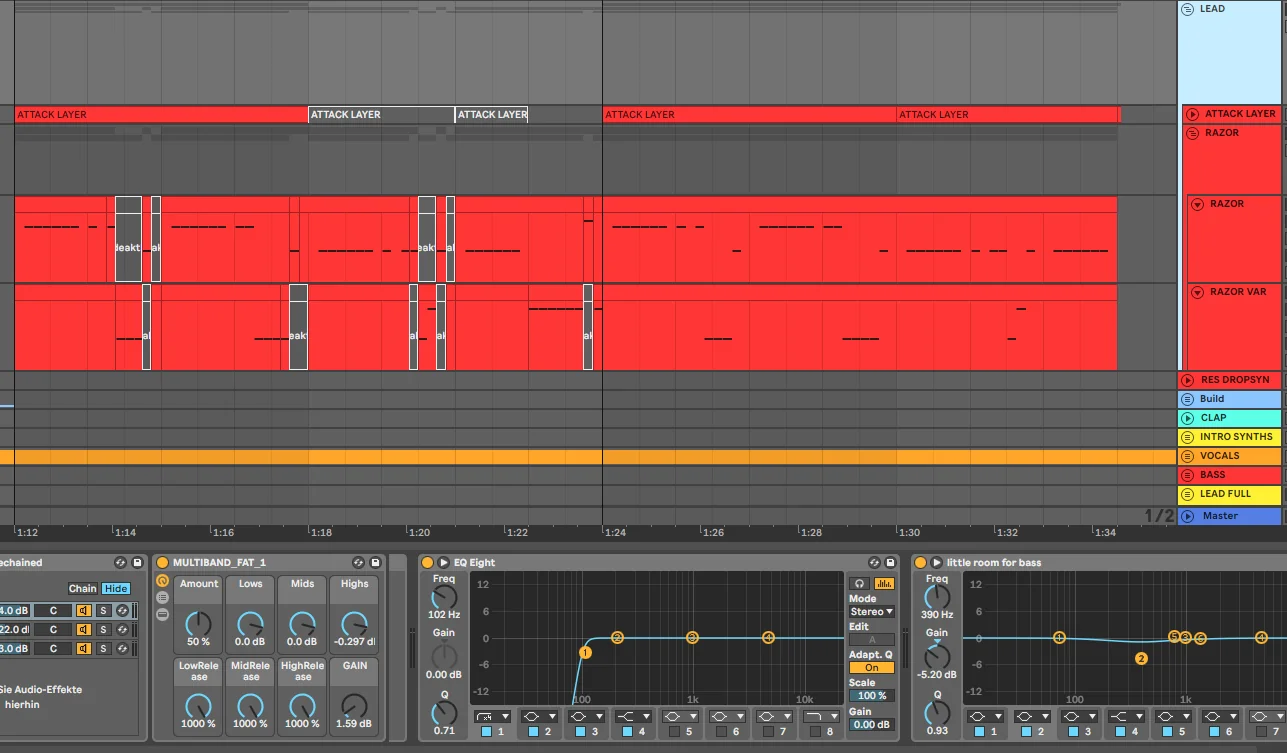The image size is (1287, 753).
Task: Click the play icon on CLAP track
Action: click(x=1187, y=418)
